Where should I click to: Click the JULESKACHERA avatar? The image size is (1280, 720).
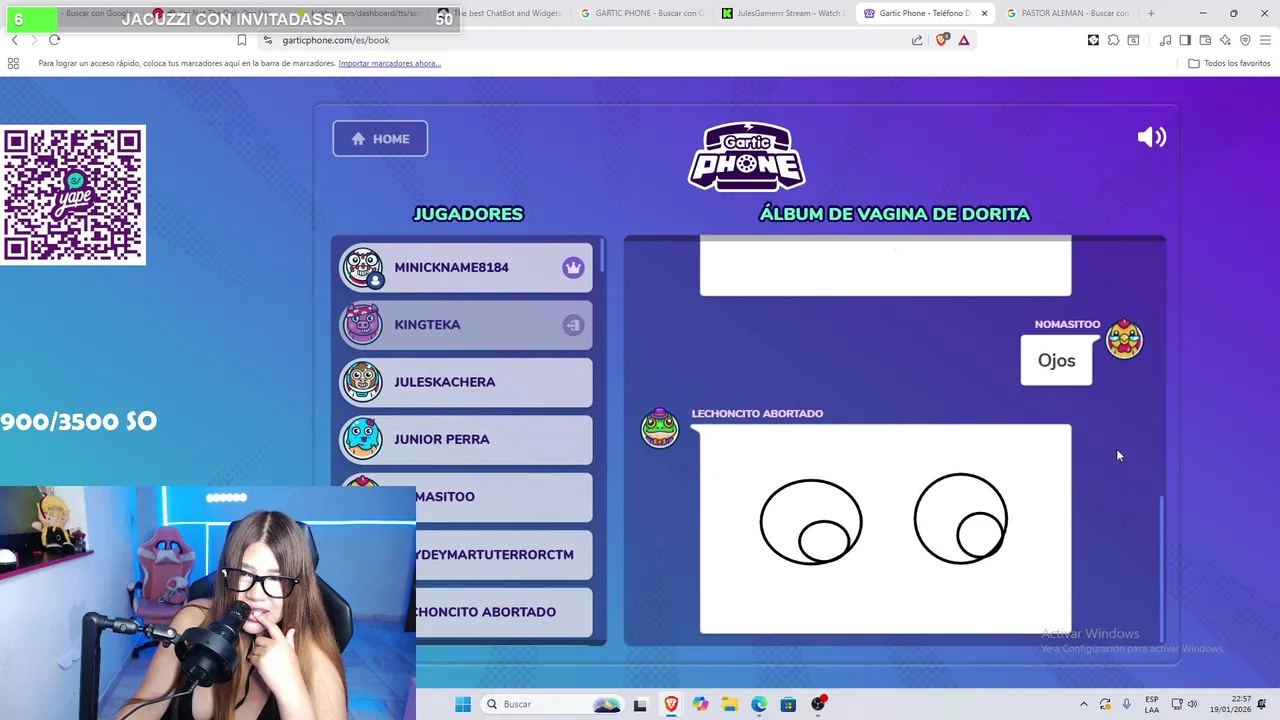(362, 381)
